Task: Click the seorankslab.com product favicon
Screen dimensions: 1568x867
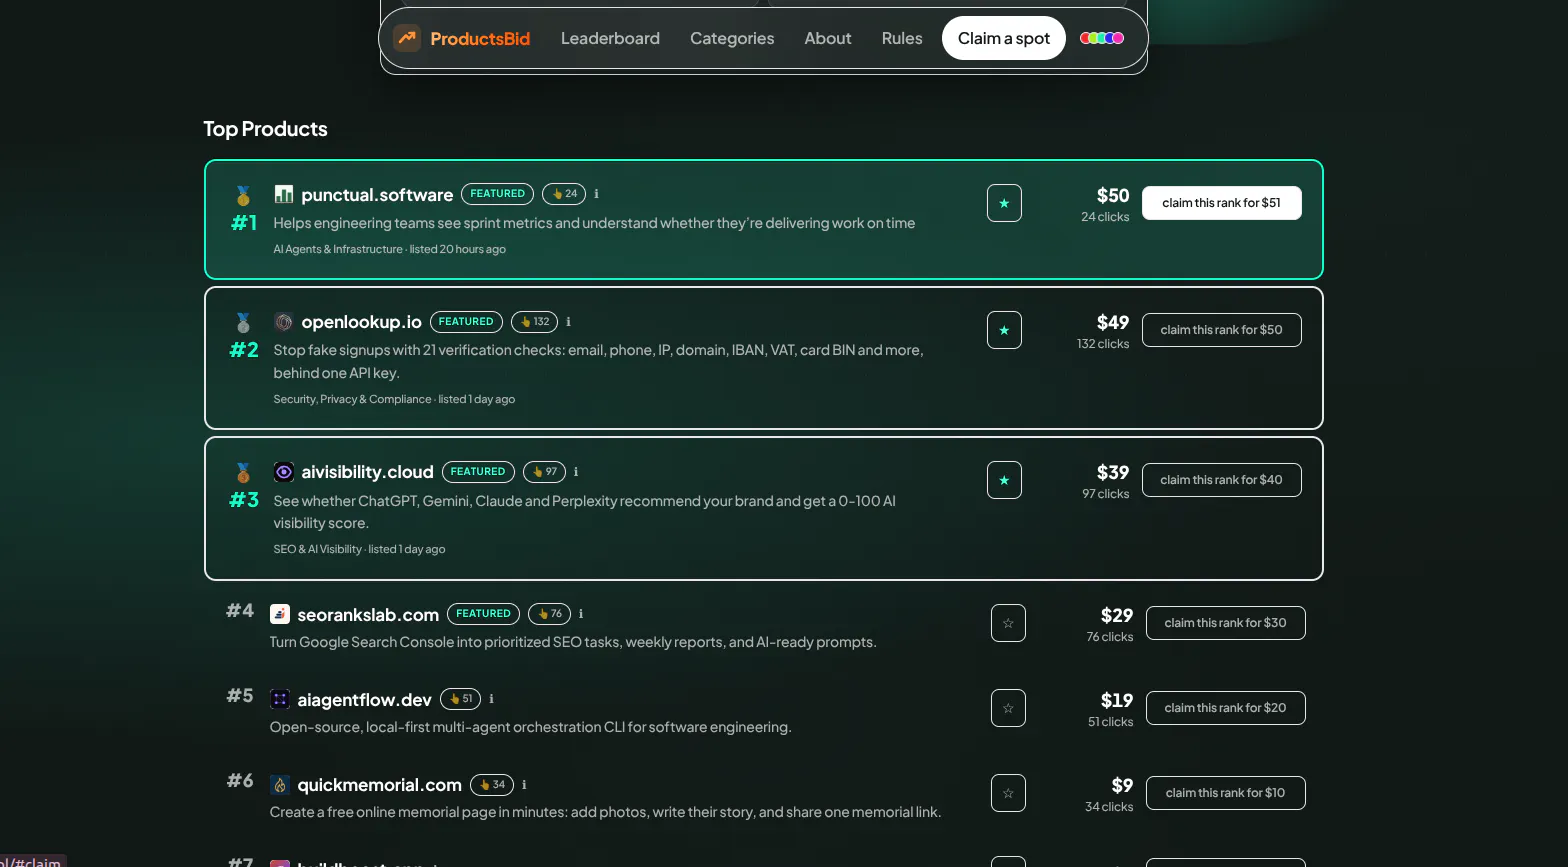Action: point(280,614)
